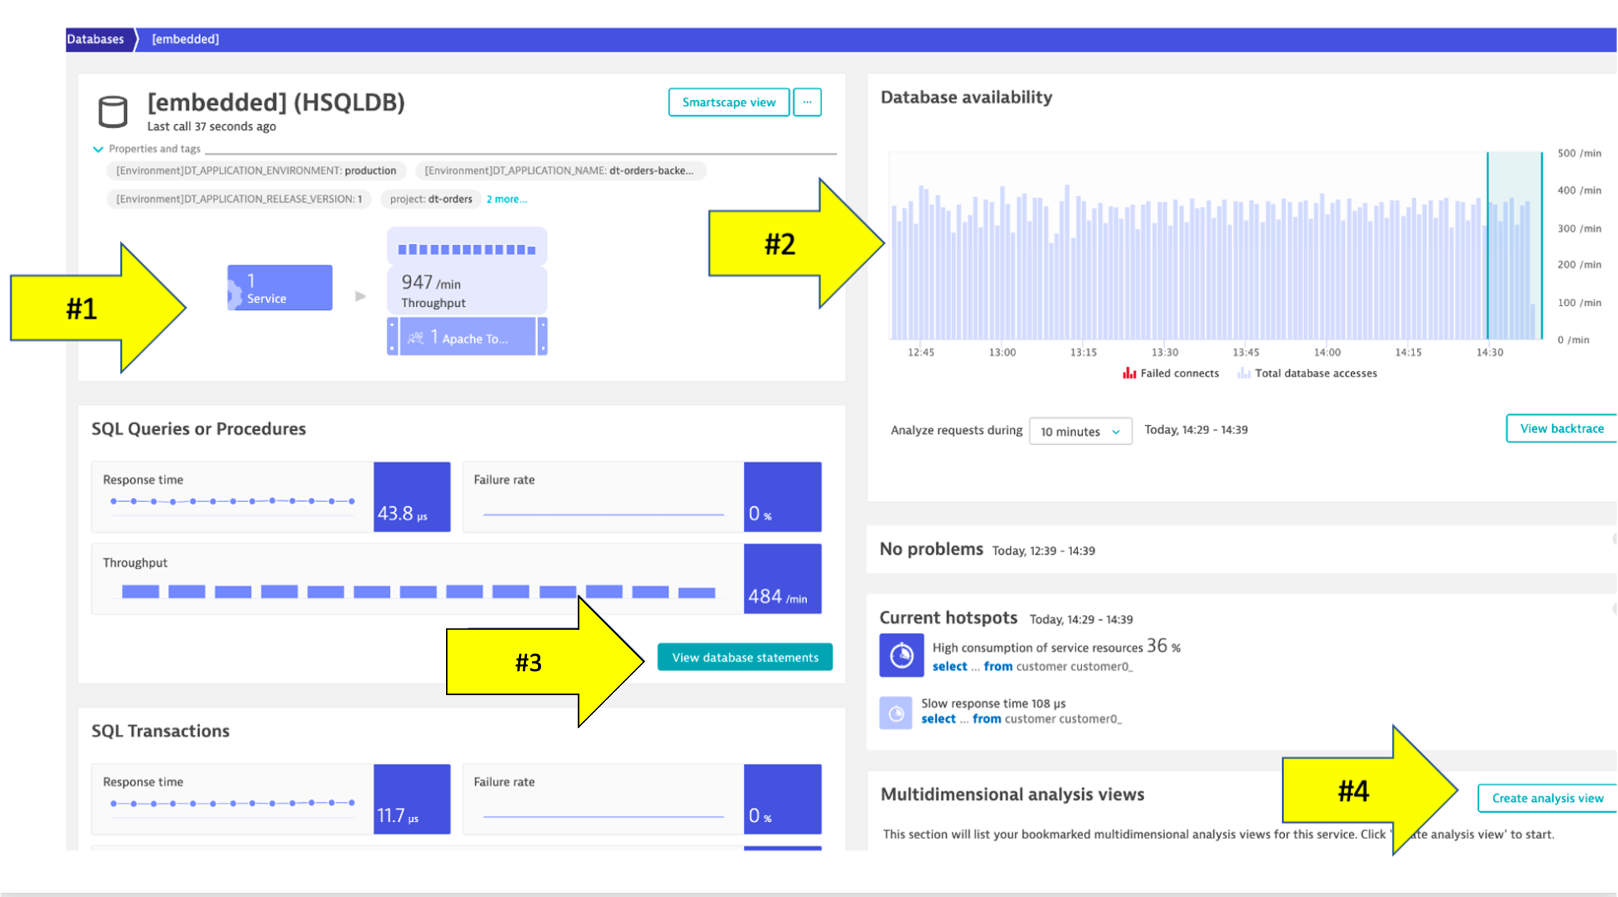1618x897 pixels.
Task: Click the View database statements button
Action: coord(745,657)
